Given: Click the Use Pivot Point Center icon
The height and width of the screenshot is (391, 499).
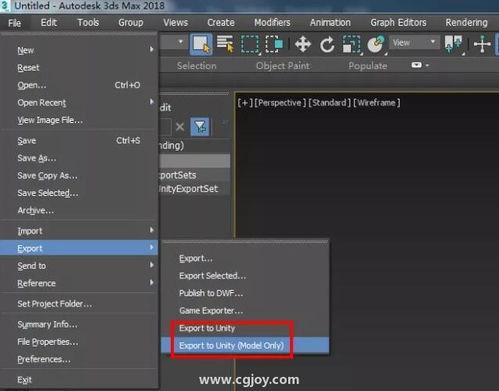Looking at the screenshot, I should (x=454, y=44).
